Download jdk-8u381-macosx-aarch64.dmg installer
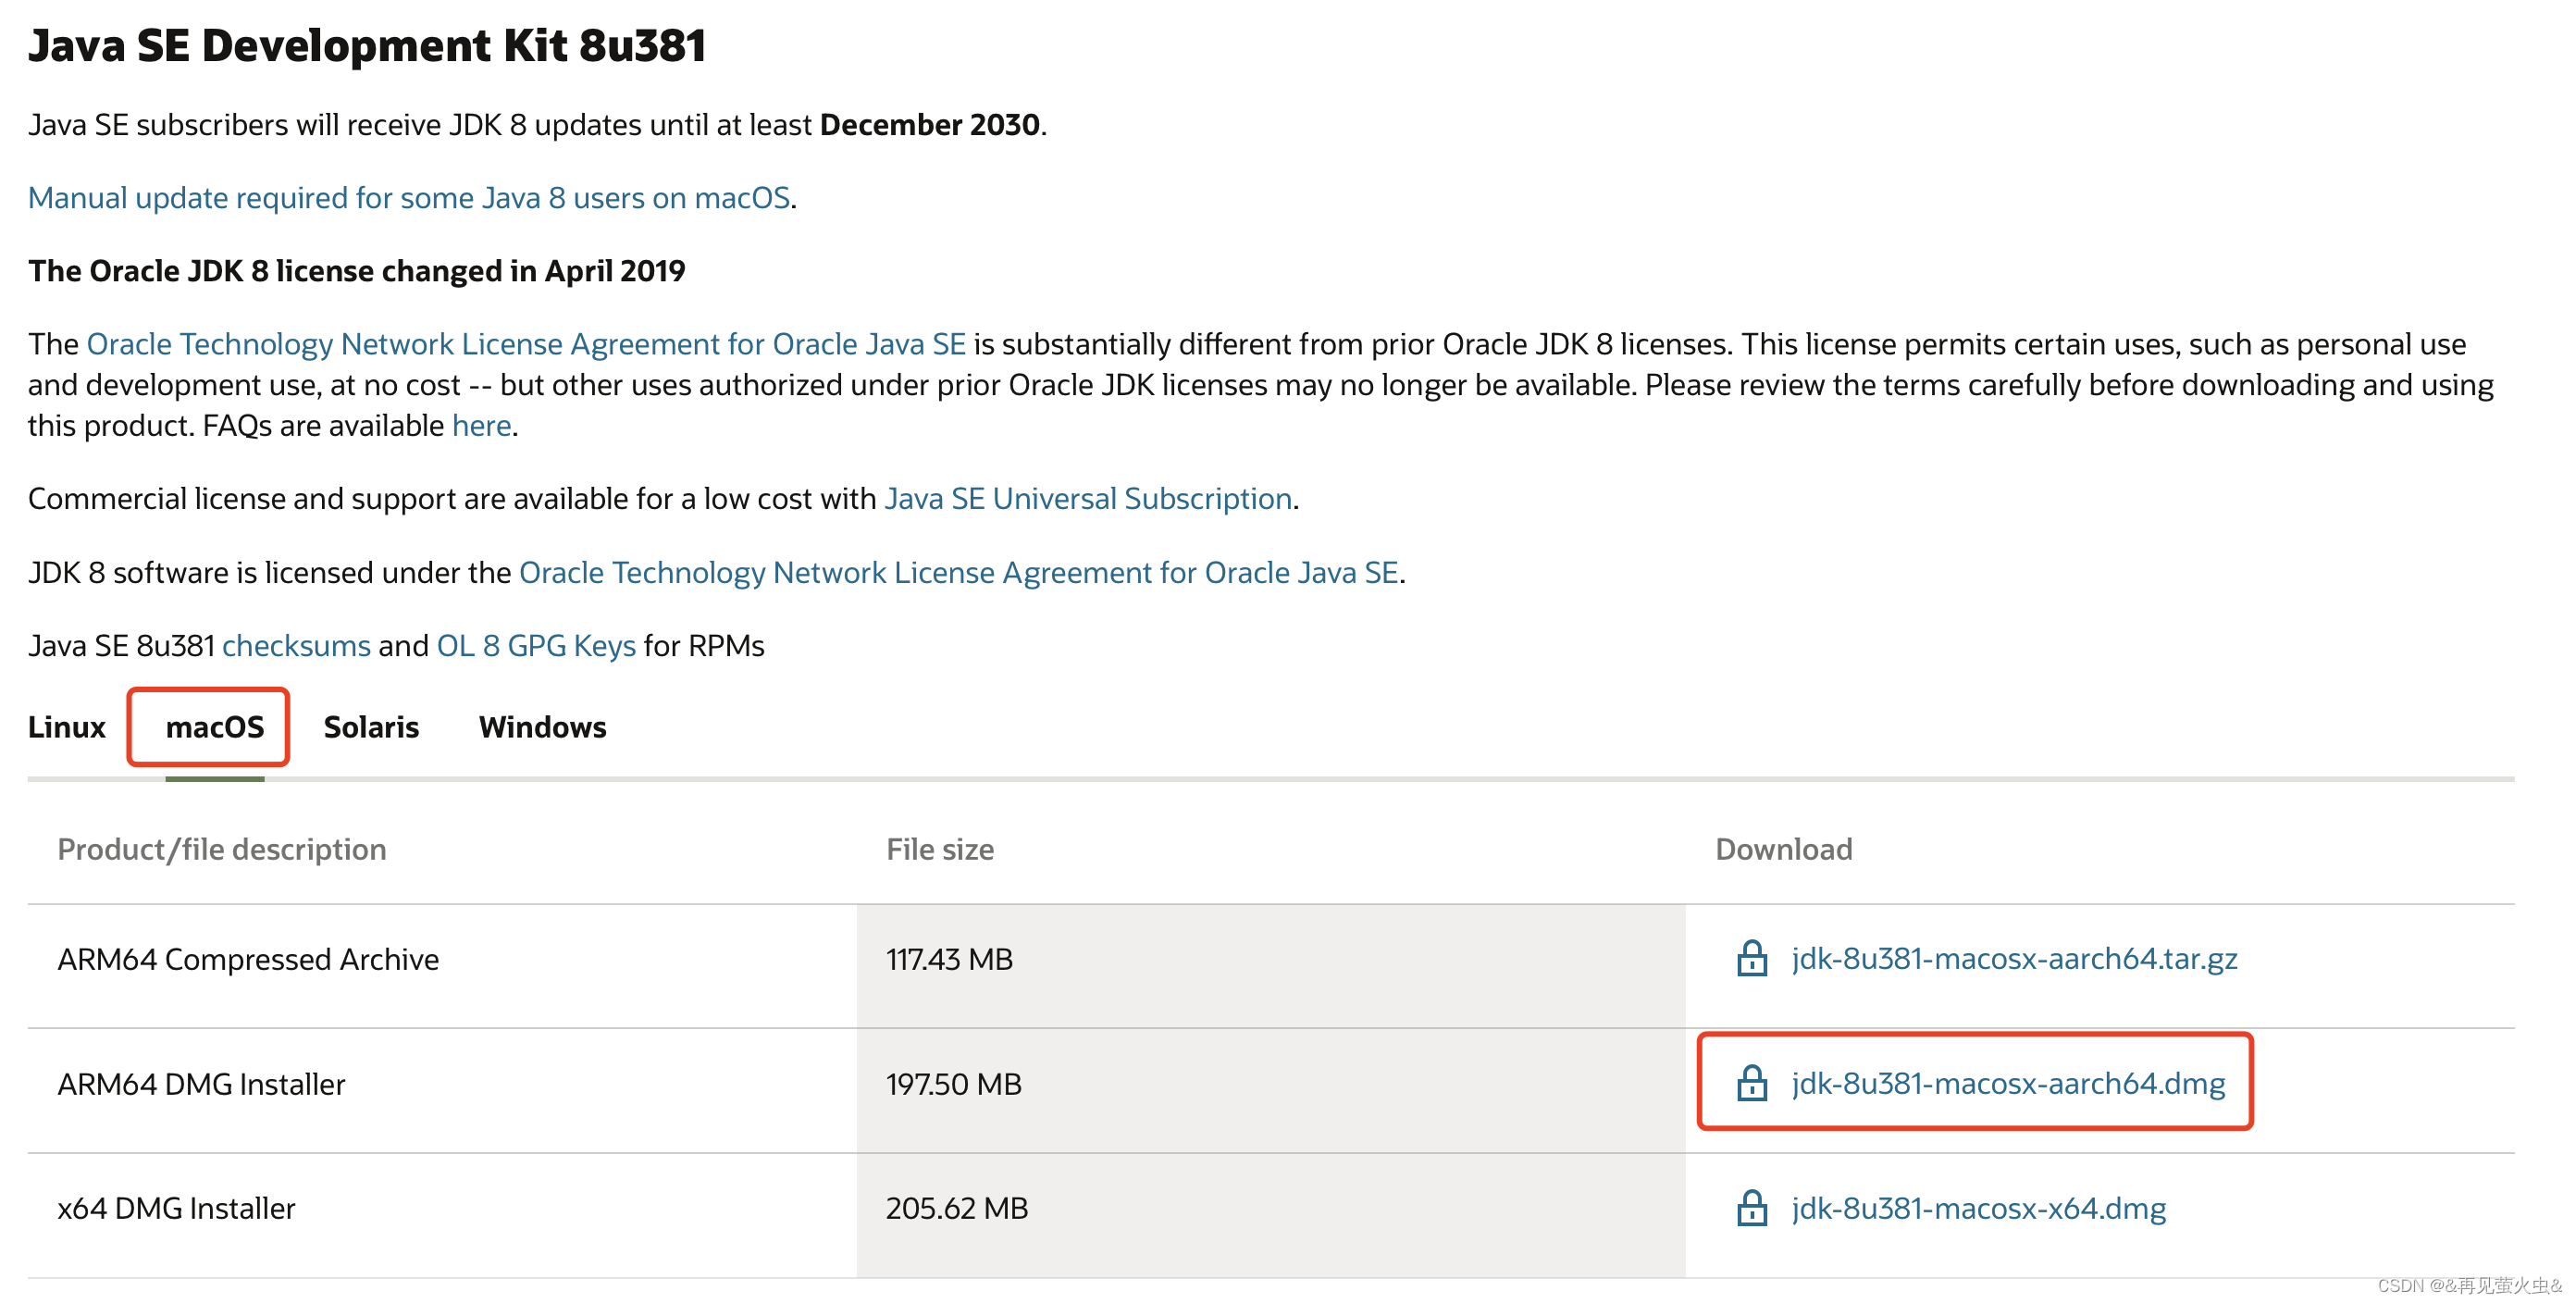This screenshot has height=1303, width=2576. pos(2008,1083)
